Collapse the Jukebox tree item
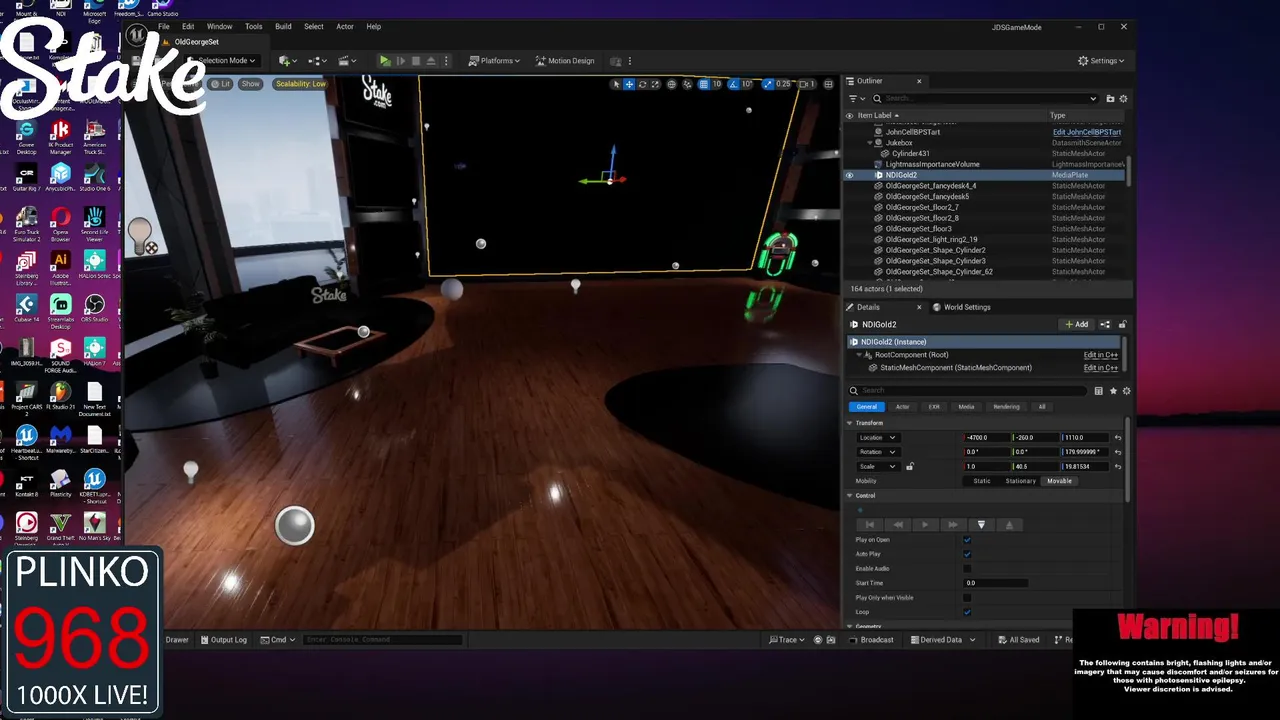Screen dimensions: 1280x720 pos(870,143)
